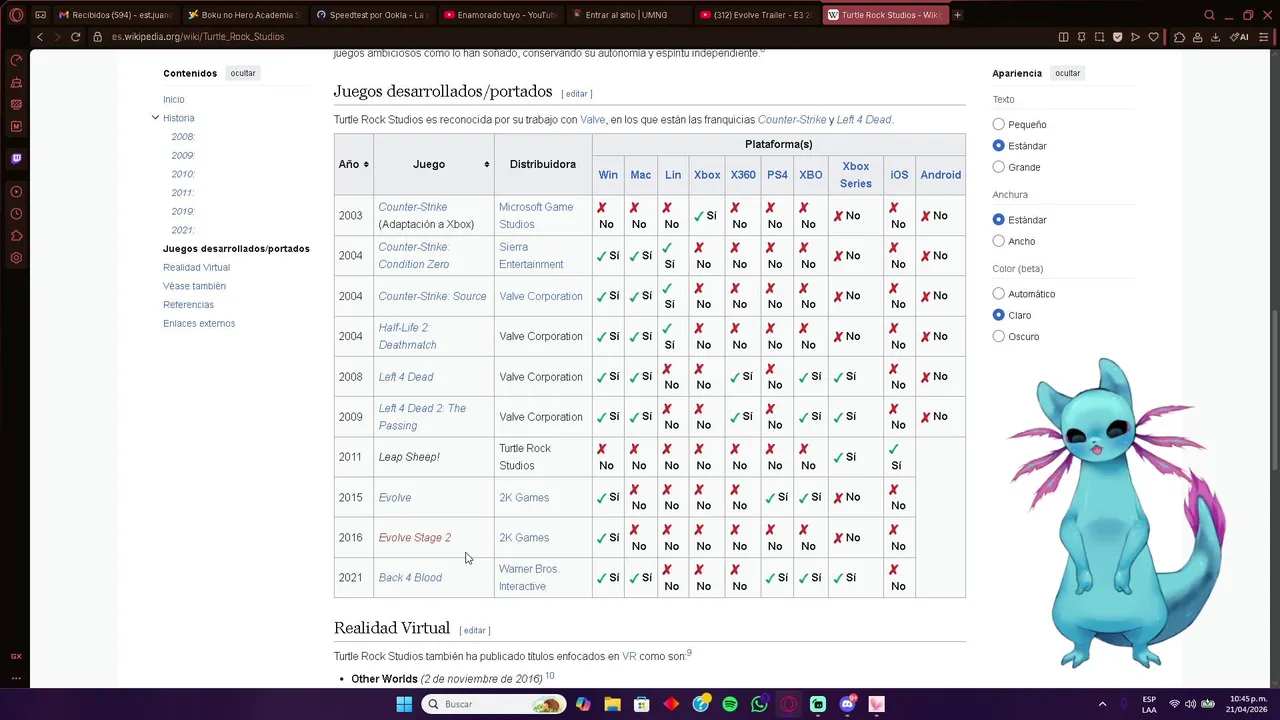Open Discord from the taskbar
Viewport: 1280px width, 720px height.
click(848, 704)
